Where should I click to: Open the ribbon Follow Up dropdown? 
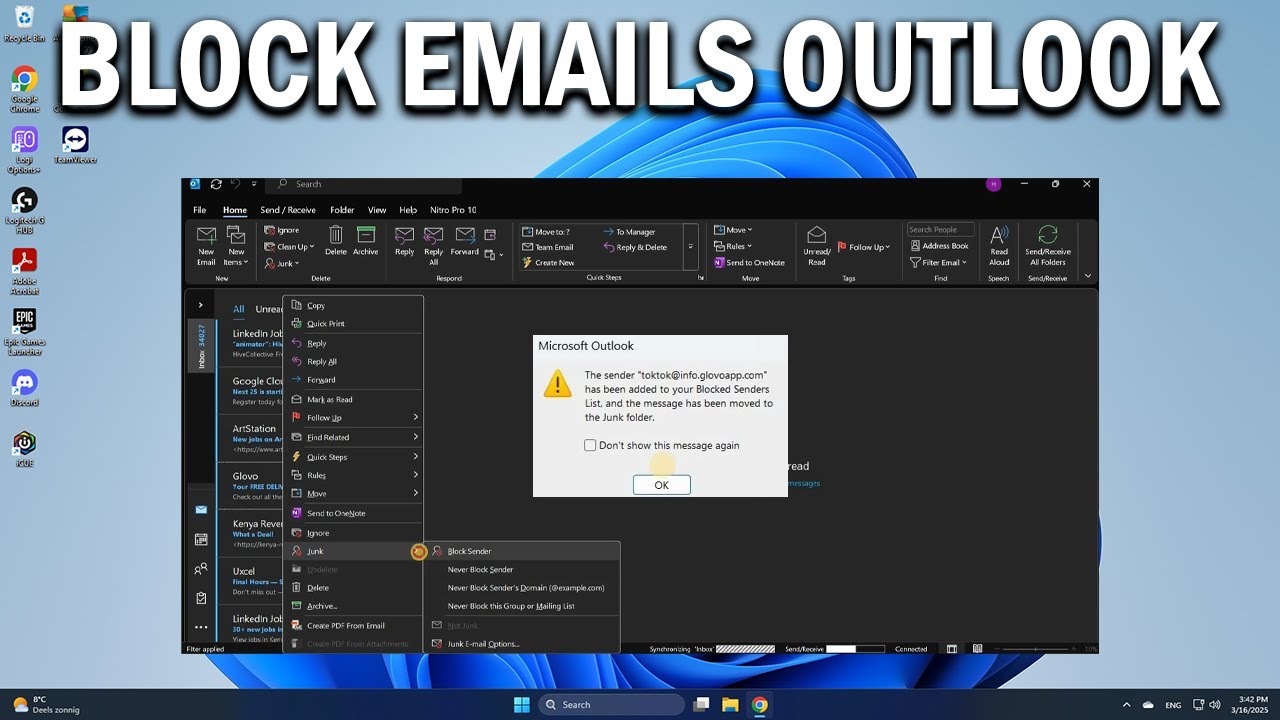coord(864,247)
